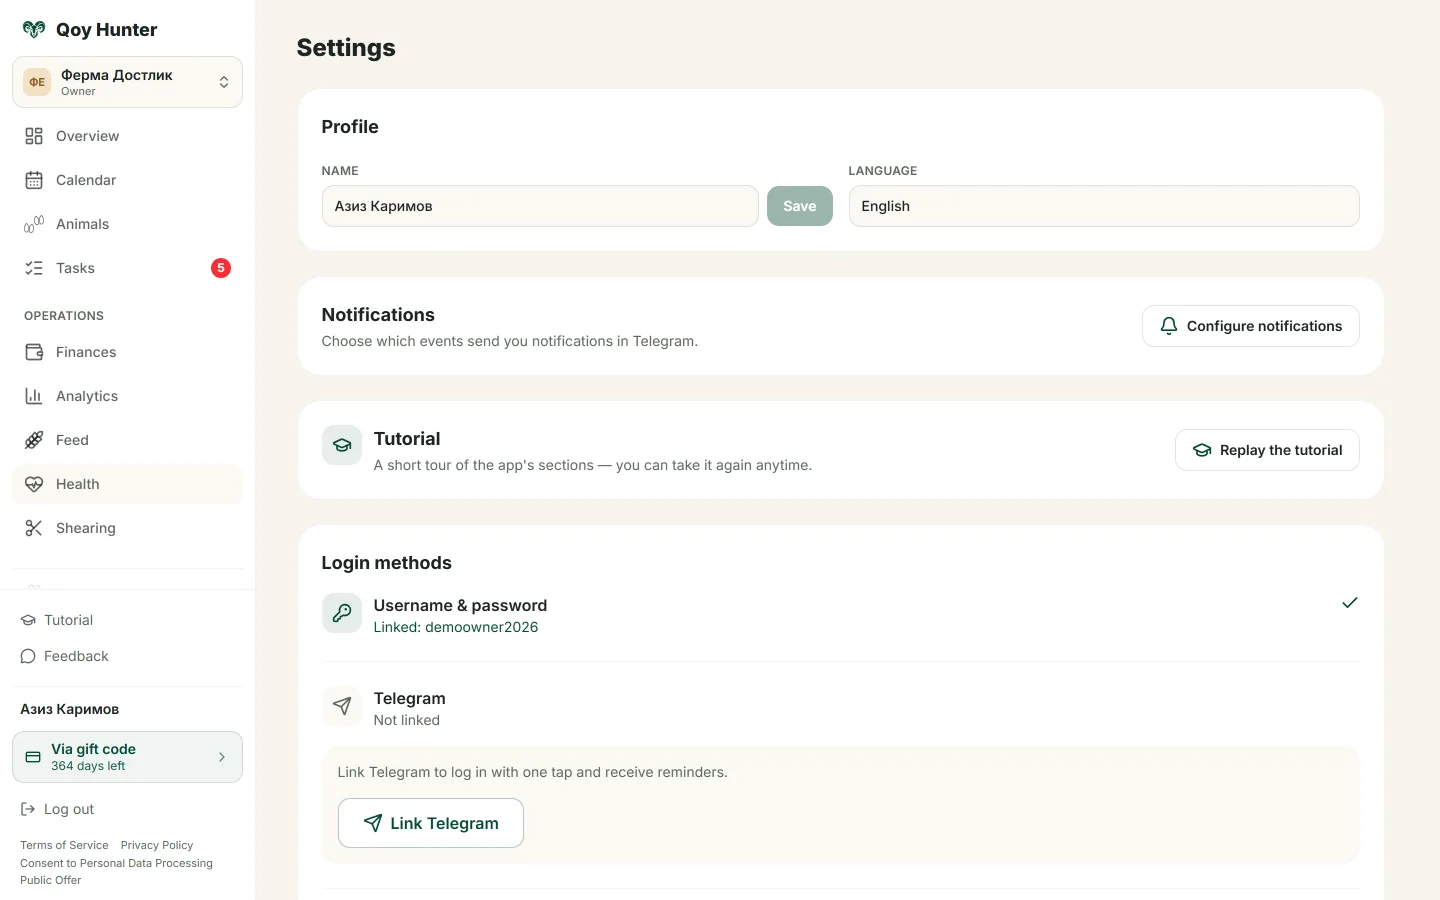Click the Shearing scissors icon
Image resolution: width=1440 pixels, height=900 pixels.
click(34, 528)
